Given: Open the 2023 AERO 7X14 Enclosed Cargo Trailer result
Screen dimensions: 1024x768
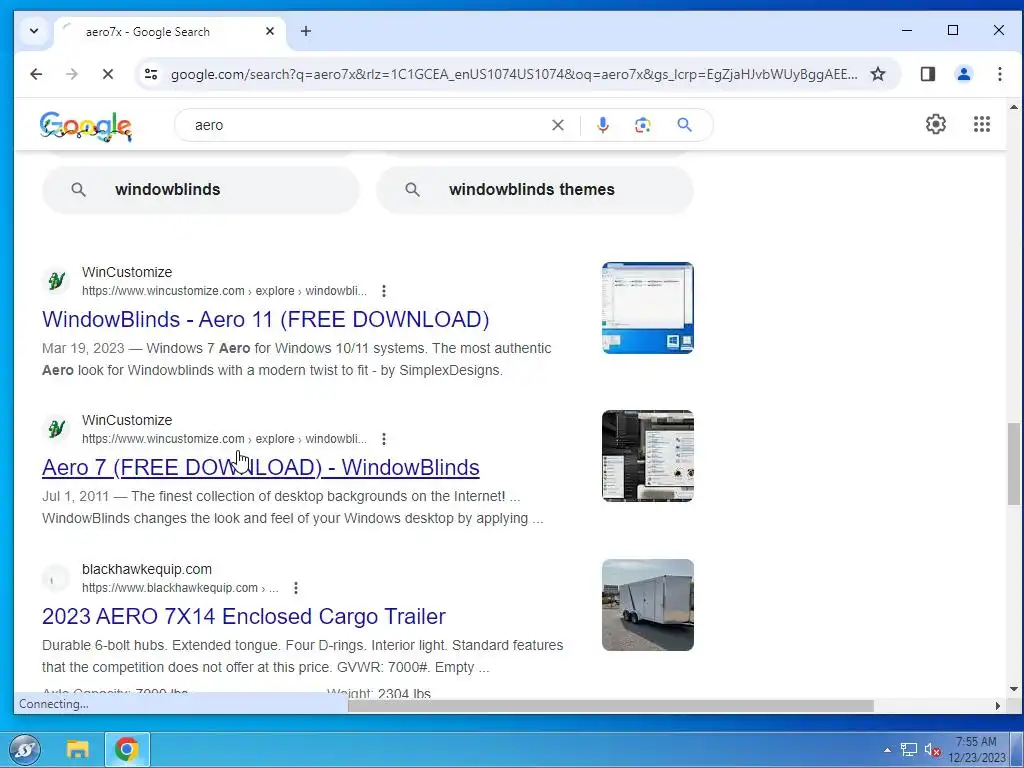Looking at the screenshot, I should click(244, 616).
